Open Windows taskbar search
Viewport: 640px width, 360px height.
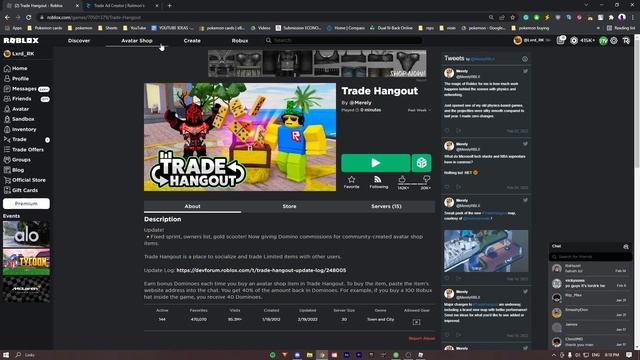[25, 355]
